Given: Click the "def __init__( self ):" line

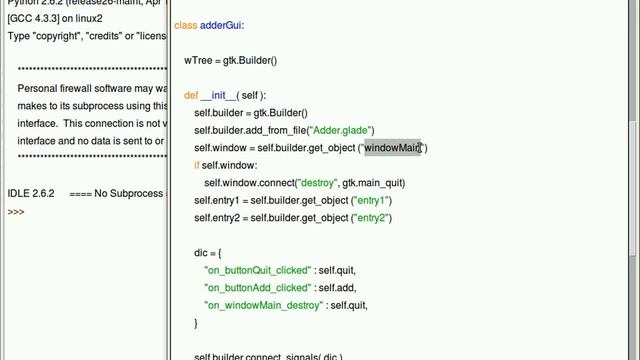Looking at the screenshot, I should (225, 96).
